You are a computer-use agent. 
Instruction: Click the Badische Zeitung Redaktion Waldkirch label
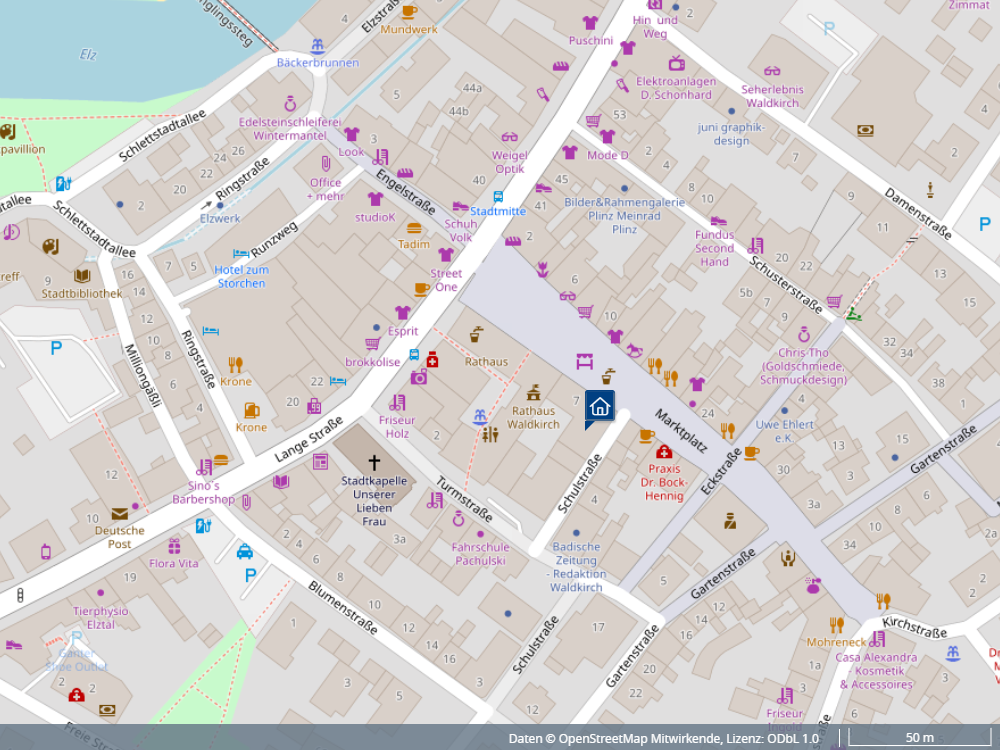tap(576, 567)
